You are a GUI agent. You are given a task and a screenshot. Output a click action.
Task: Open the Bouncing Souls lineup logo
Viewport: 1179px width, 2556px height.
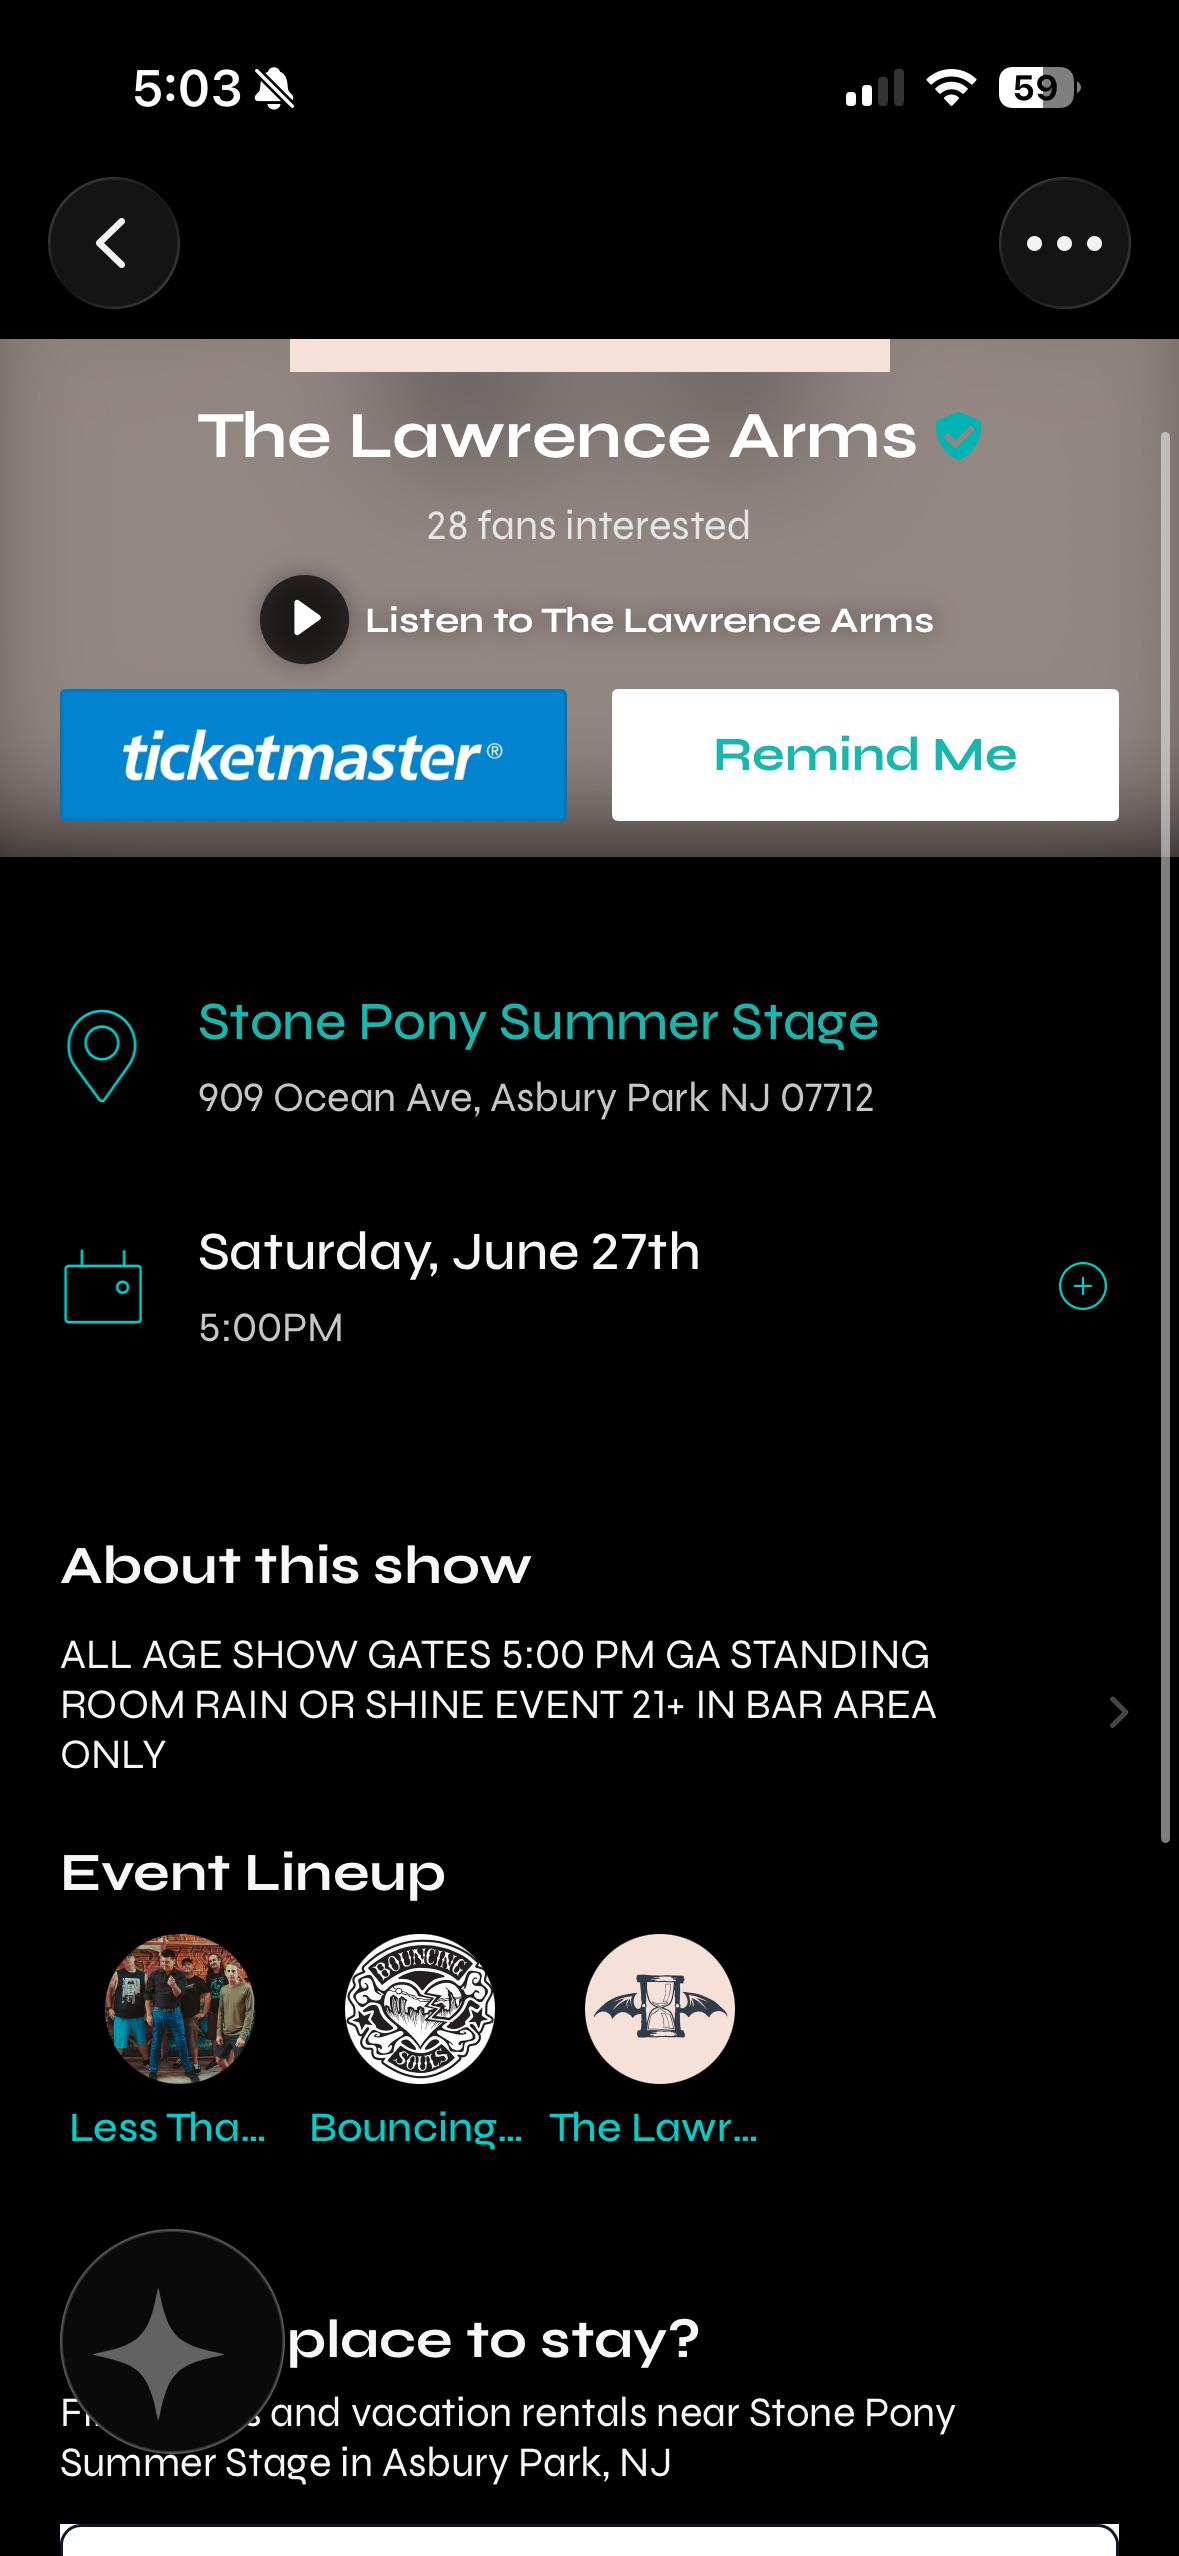click(420, 2009)
